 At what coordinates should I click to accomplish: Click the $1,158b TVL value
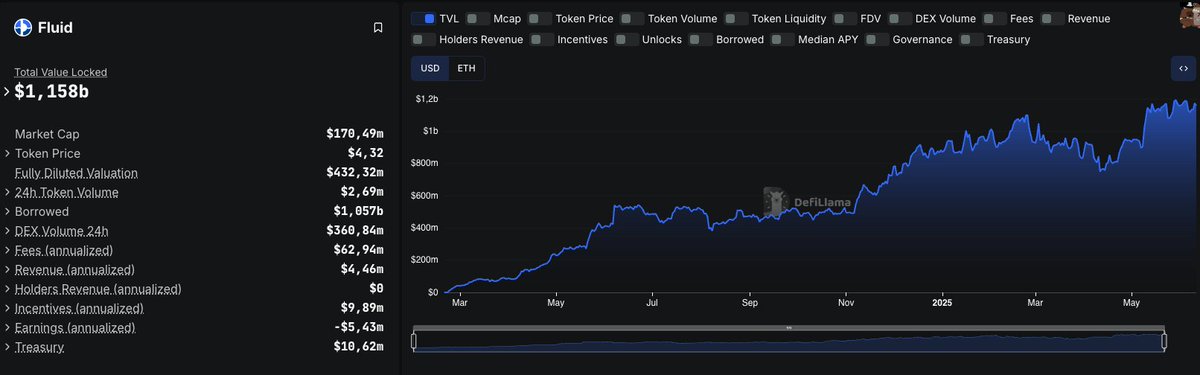[x=51, y=91]
